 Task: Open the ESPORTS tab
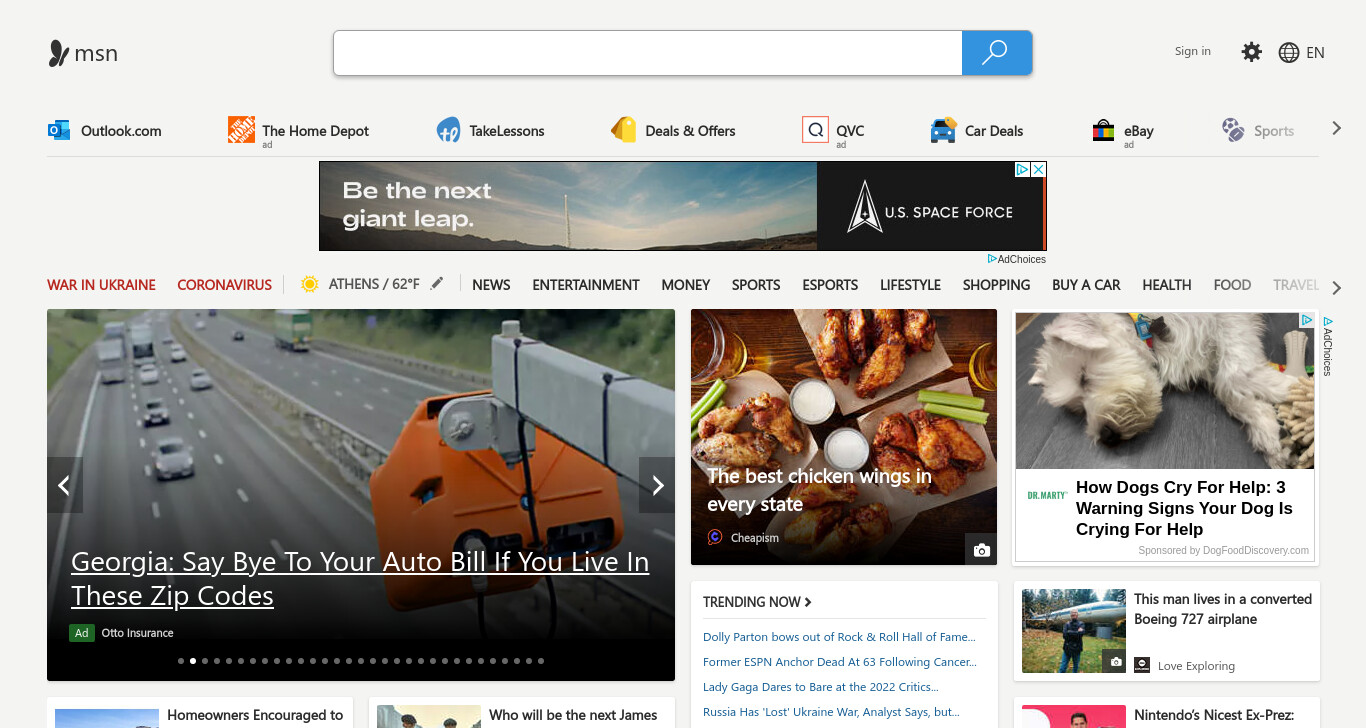pyautogui.click(x=830, y=285)
